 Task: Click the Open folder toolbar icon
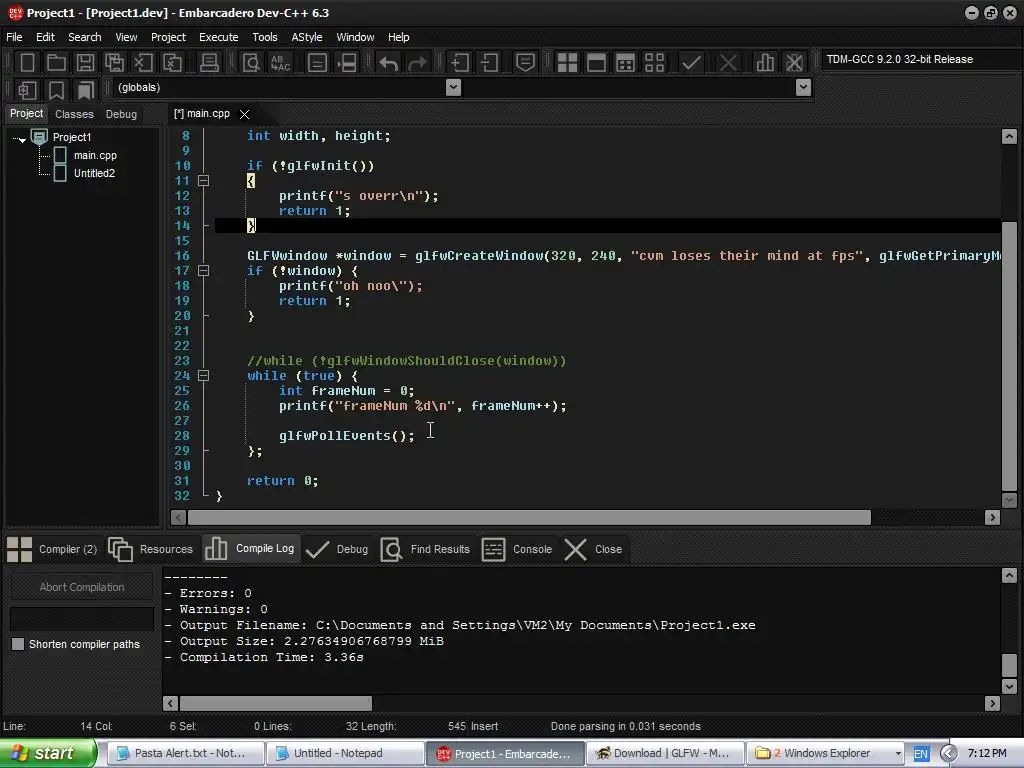click(x=56, y=63)
